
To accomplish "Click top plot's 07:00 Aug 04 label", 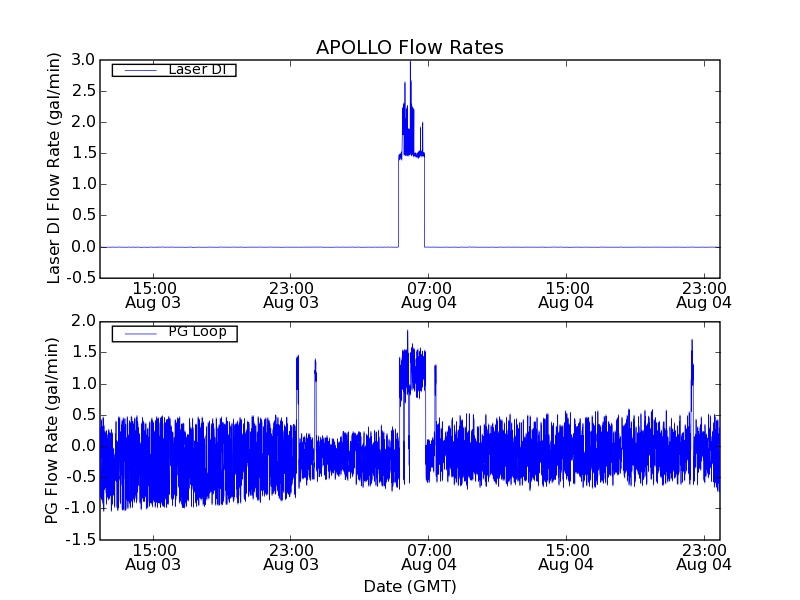I will [x=429, y=296].
